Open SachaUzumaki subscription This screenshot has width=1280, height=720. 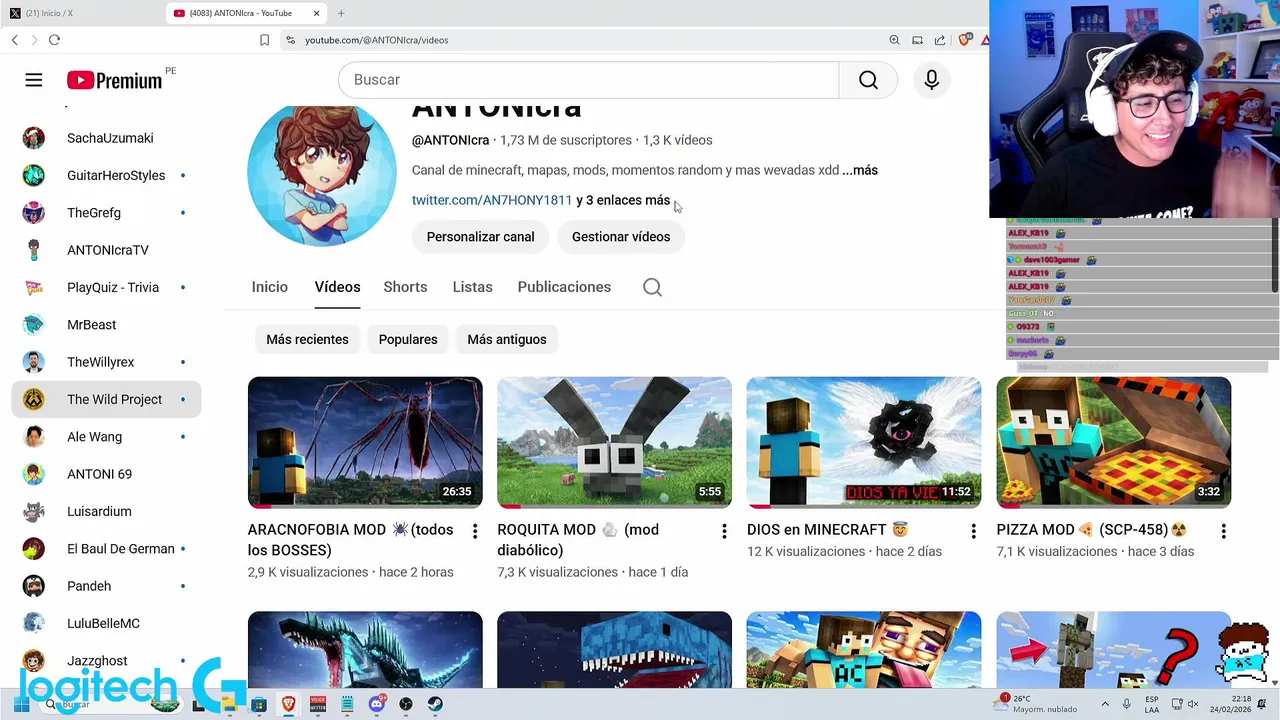pos(106,138)
